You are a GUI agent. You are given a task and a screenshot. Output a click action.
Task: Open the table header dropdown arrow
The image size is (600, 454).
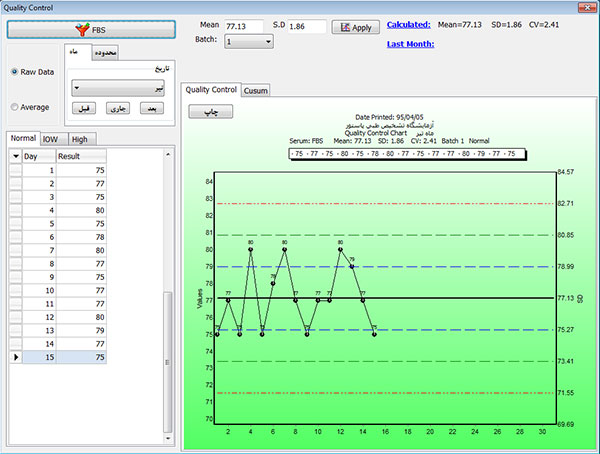pyautogui.click(x=16, y=156)
